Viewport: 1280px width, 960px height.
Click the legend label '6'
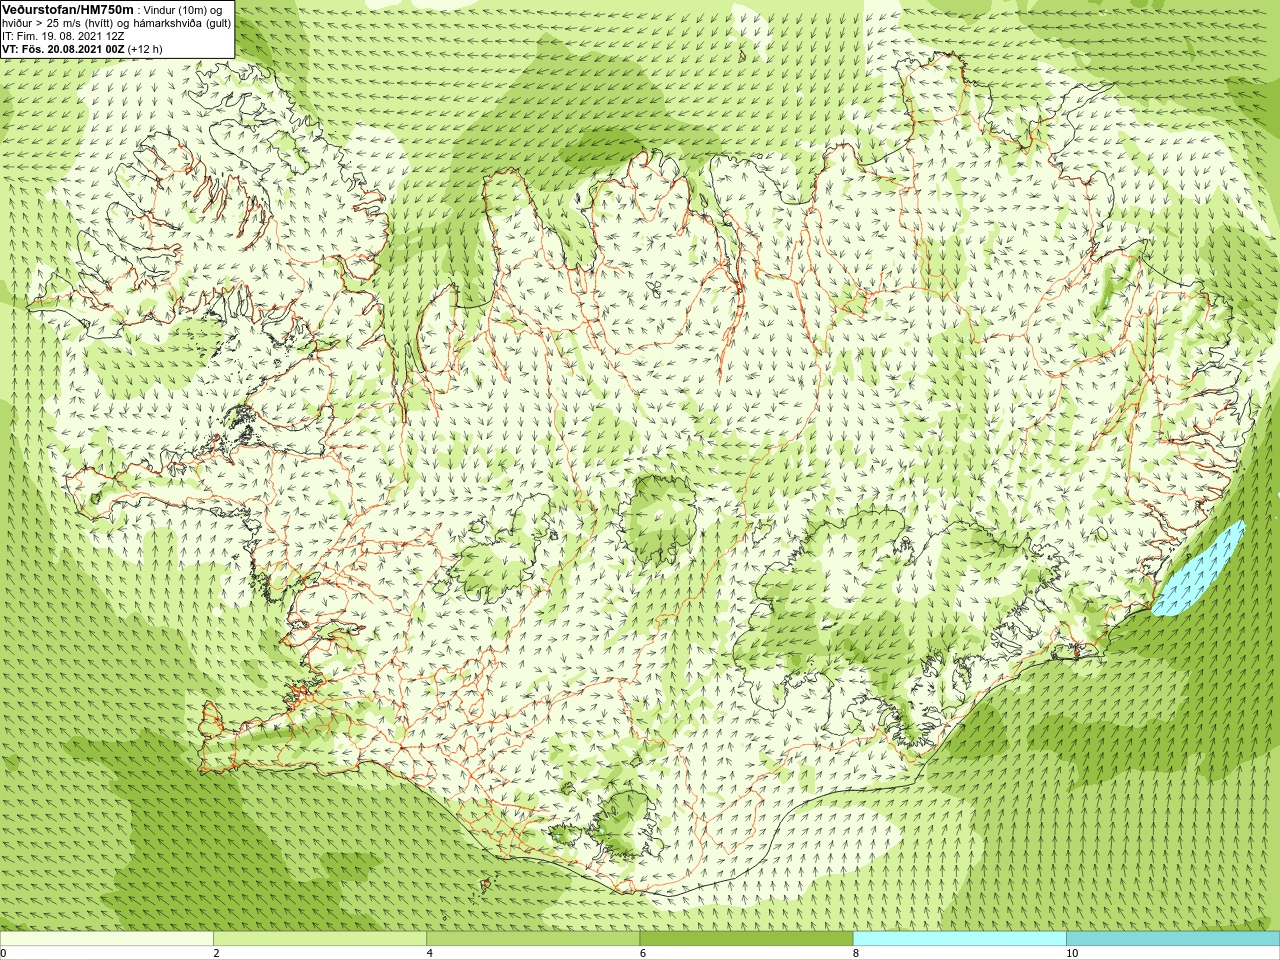(x=643, y=953)
